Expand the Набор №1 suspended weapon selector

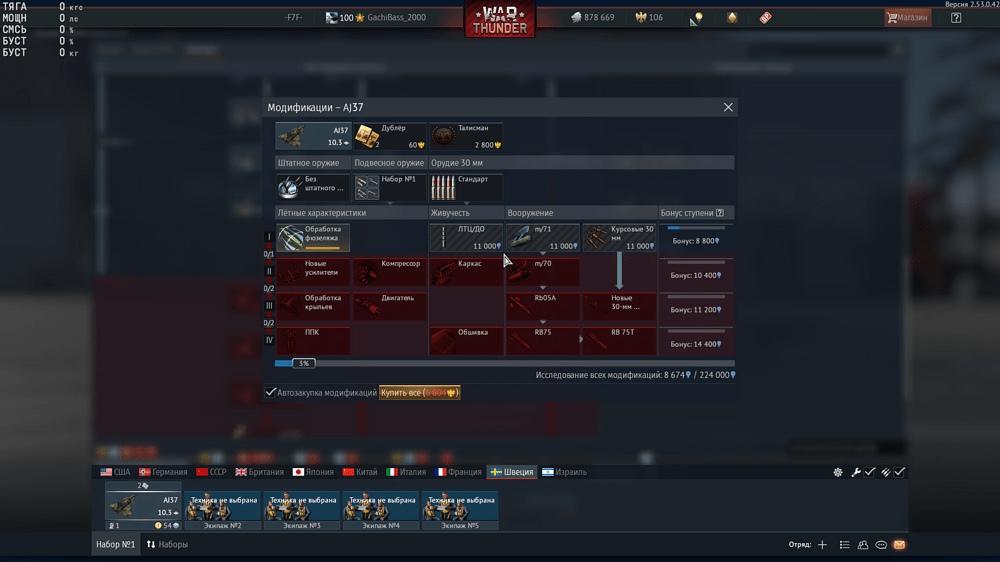(x=389, y=188)
